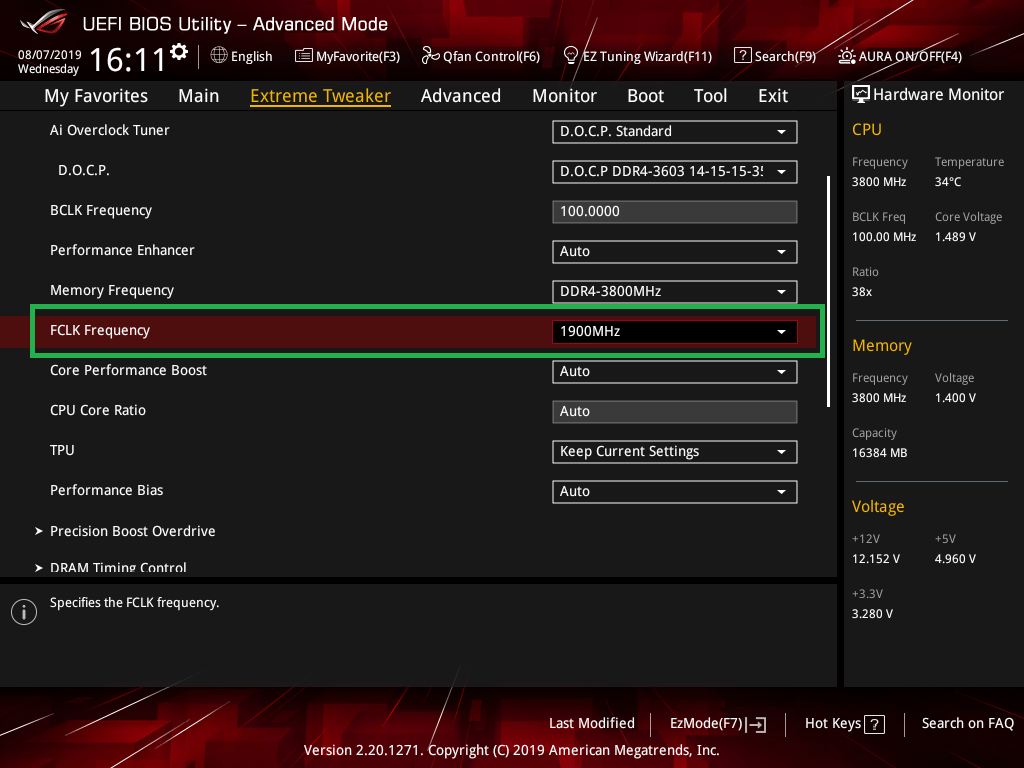The width and height of the screenshot is (1024, 768).
Task: Click the Hardware Monitor screen icon
Action: (x=861, y=95)
